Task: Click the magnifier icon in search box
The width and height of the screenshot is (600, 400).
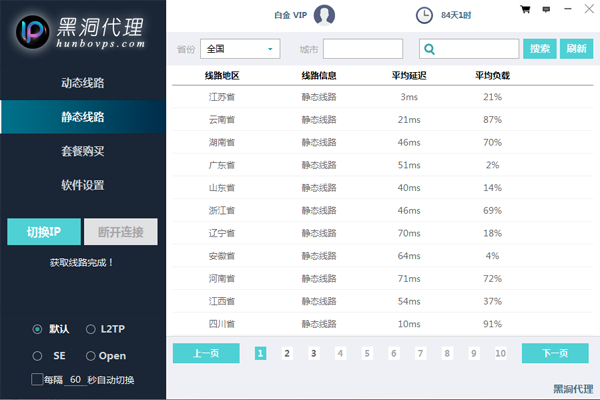Action: coord(429,49)
